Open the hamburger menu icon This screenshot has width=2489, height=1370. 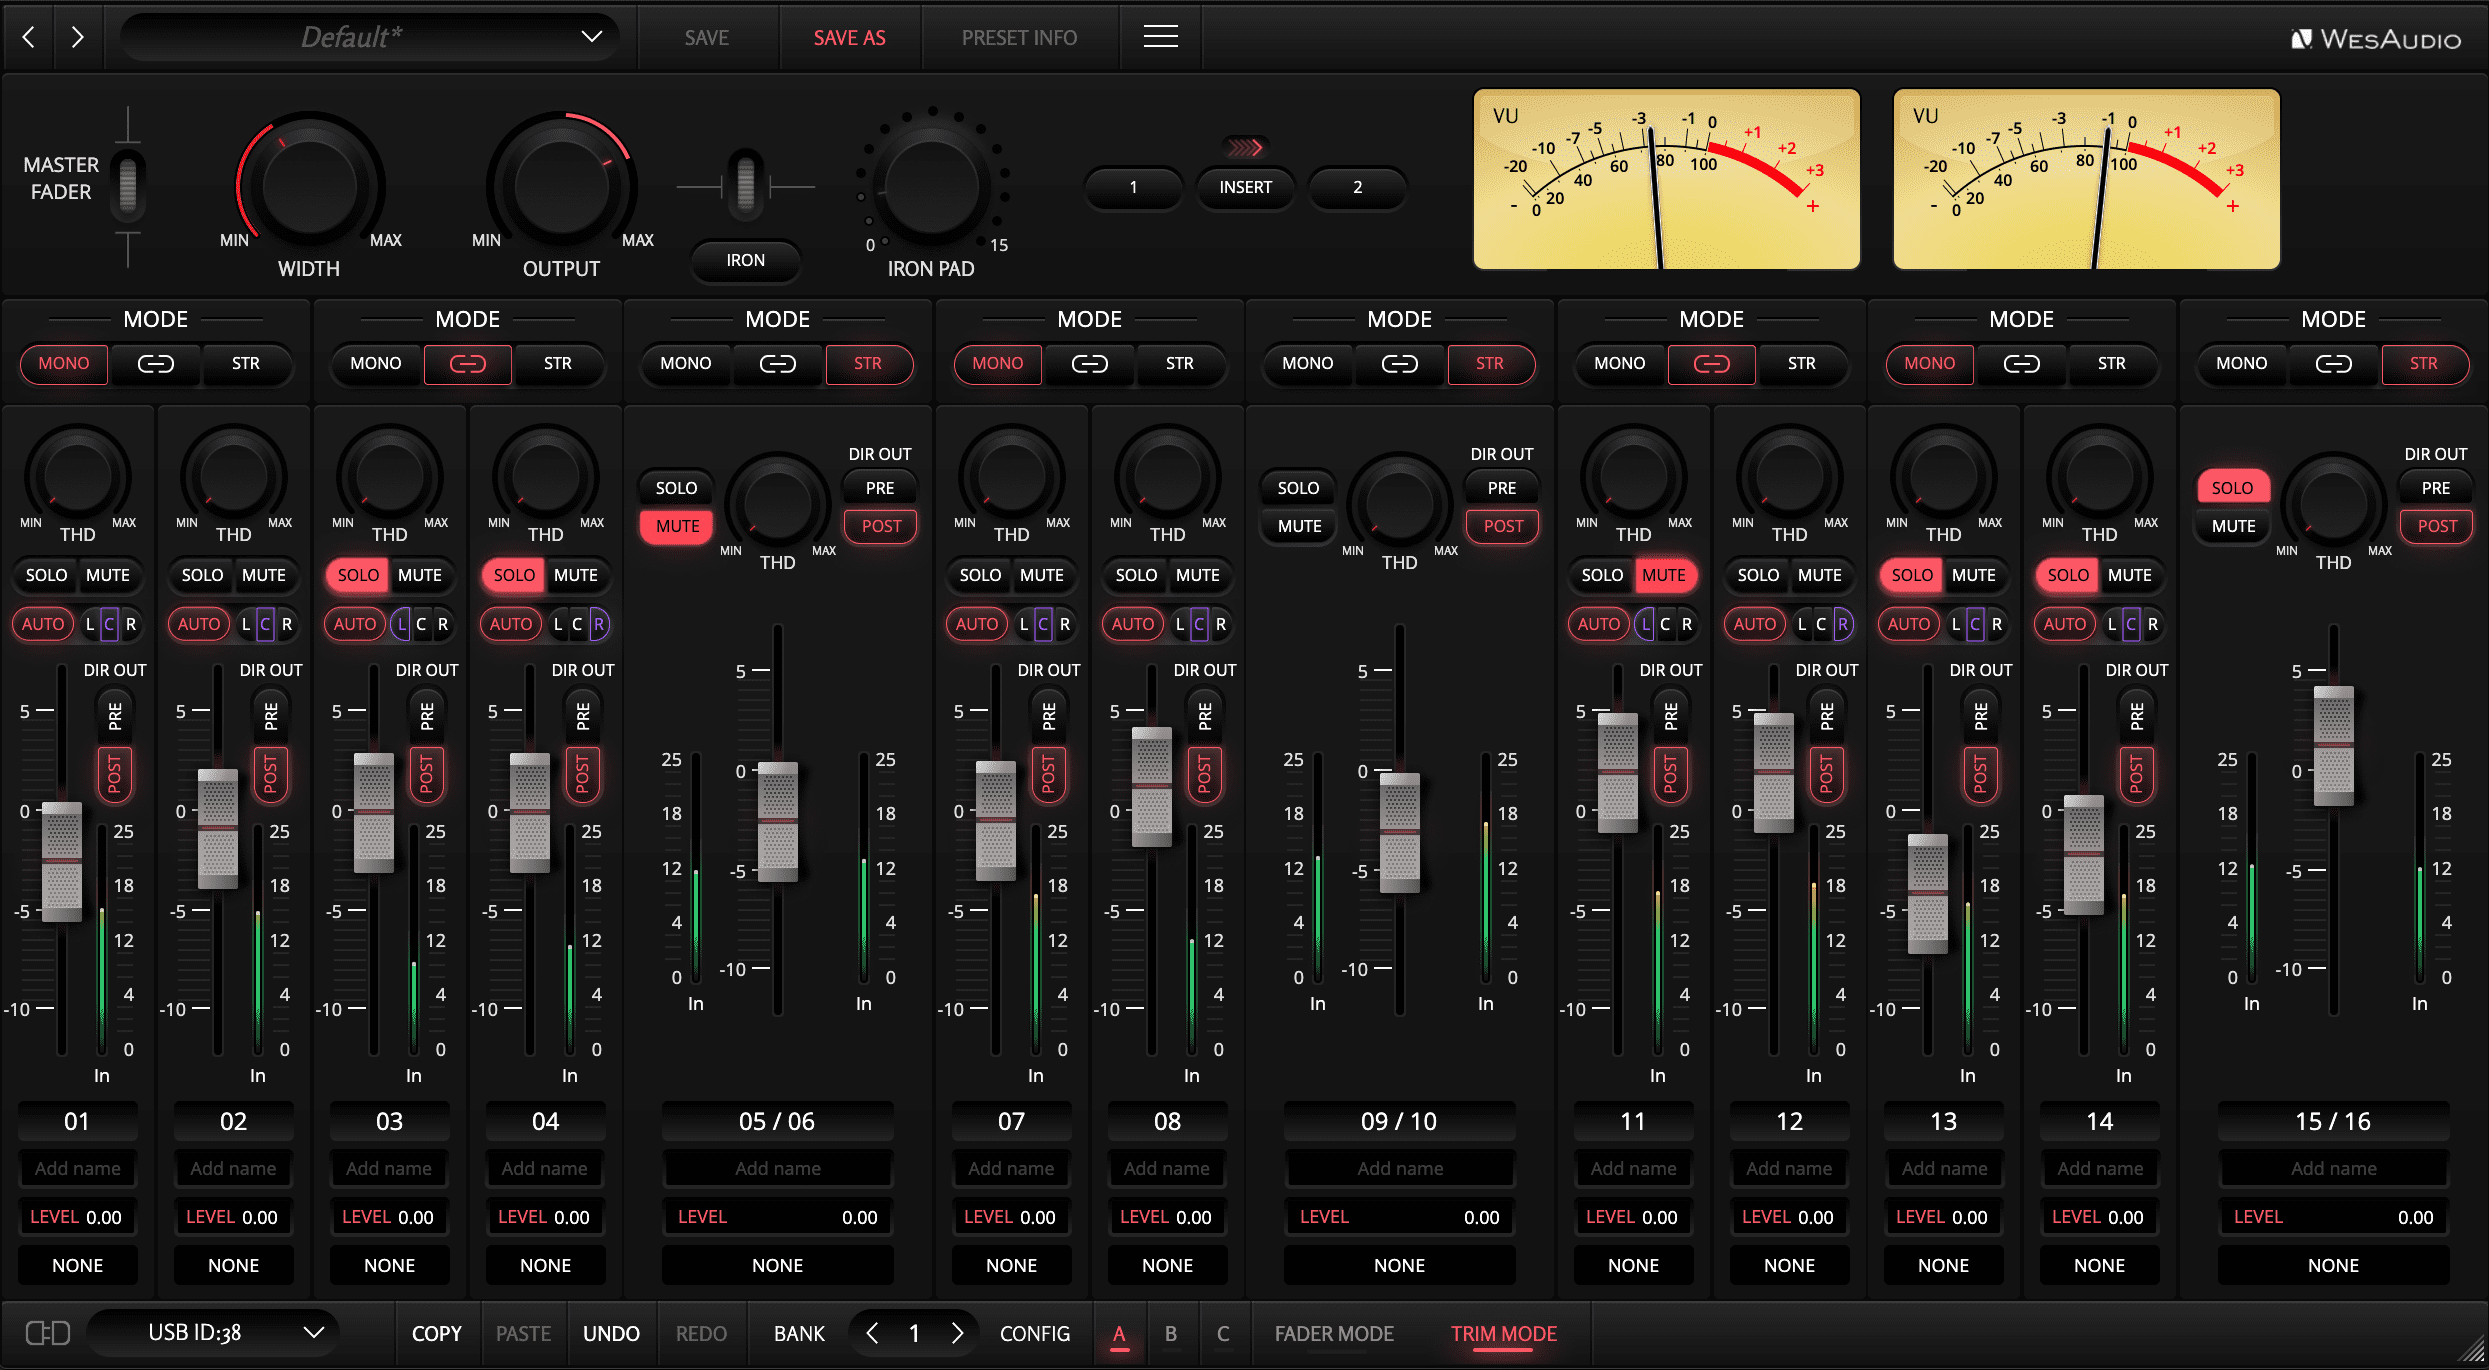[x=1160, y=37]
